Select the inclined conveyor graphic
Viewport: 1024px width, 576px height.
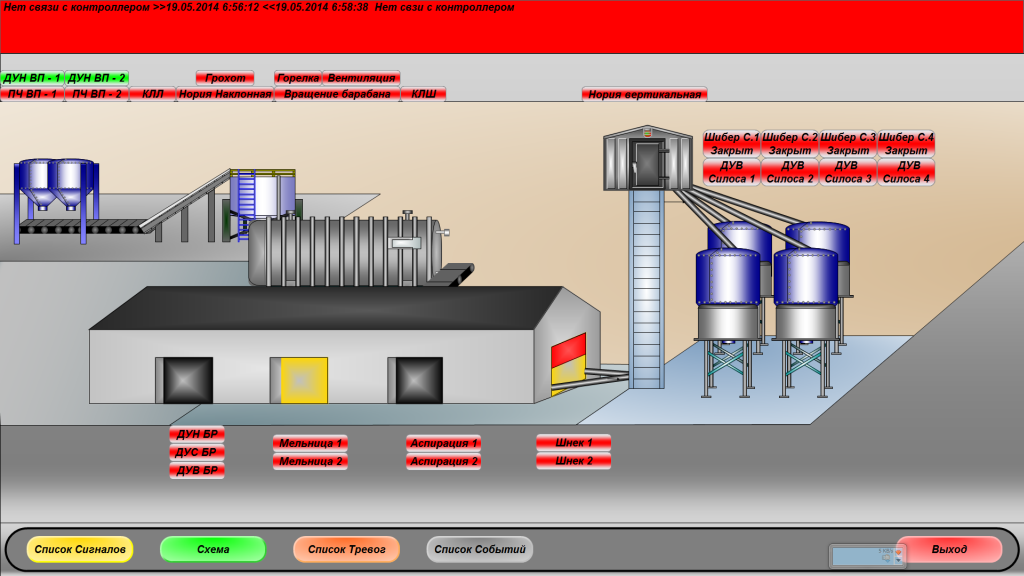tap(185, 202)
